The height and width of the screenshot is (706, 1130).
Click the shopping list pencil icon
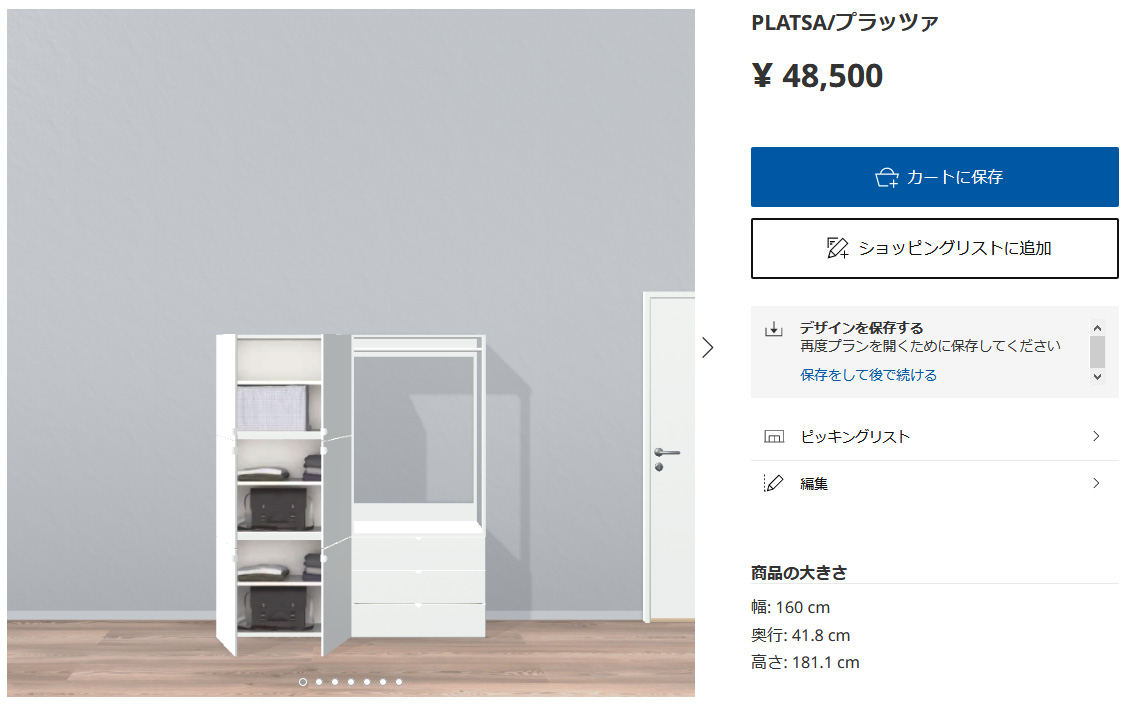click(x=837, y=248)
